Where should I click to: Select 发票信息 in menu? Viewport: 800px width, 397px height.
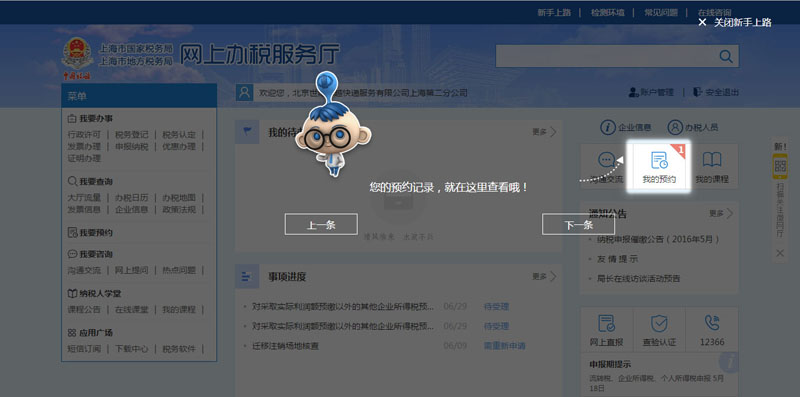click(x=84, y=209)
